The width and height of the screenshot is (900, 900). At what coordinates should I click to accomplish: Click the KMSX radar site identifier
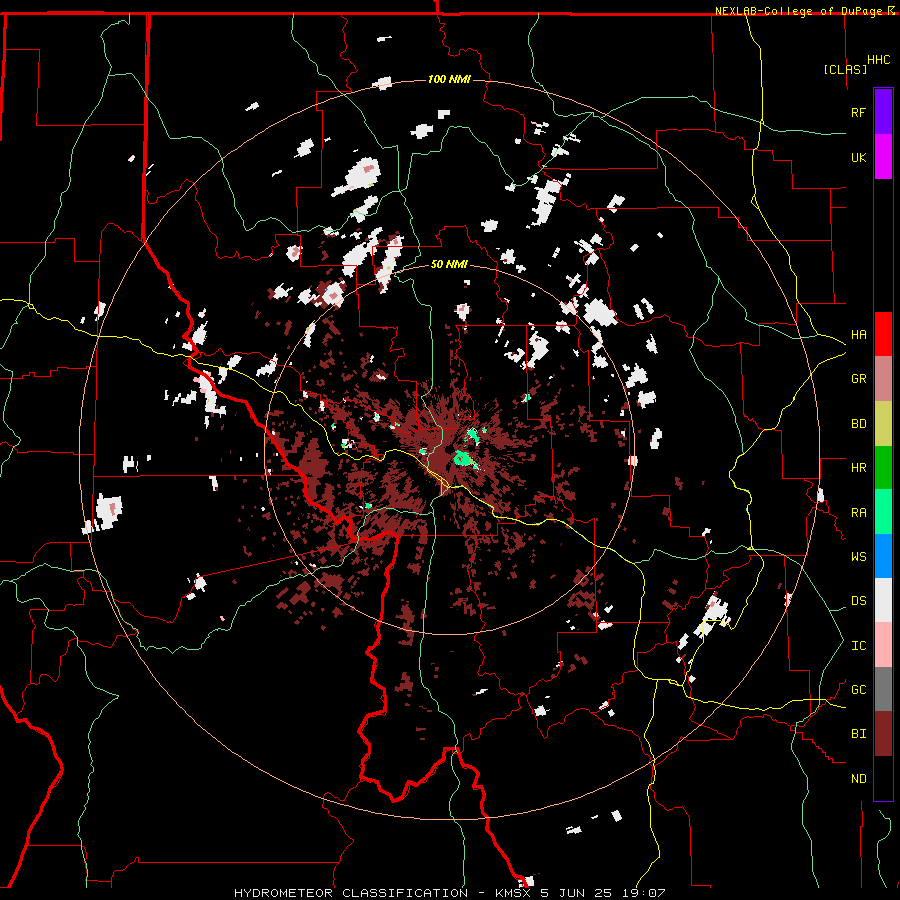(x=514, y=893)
